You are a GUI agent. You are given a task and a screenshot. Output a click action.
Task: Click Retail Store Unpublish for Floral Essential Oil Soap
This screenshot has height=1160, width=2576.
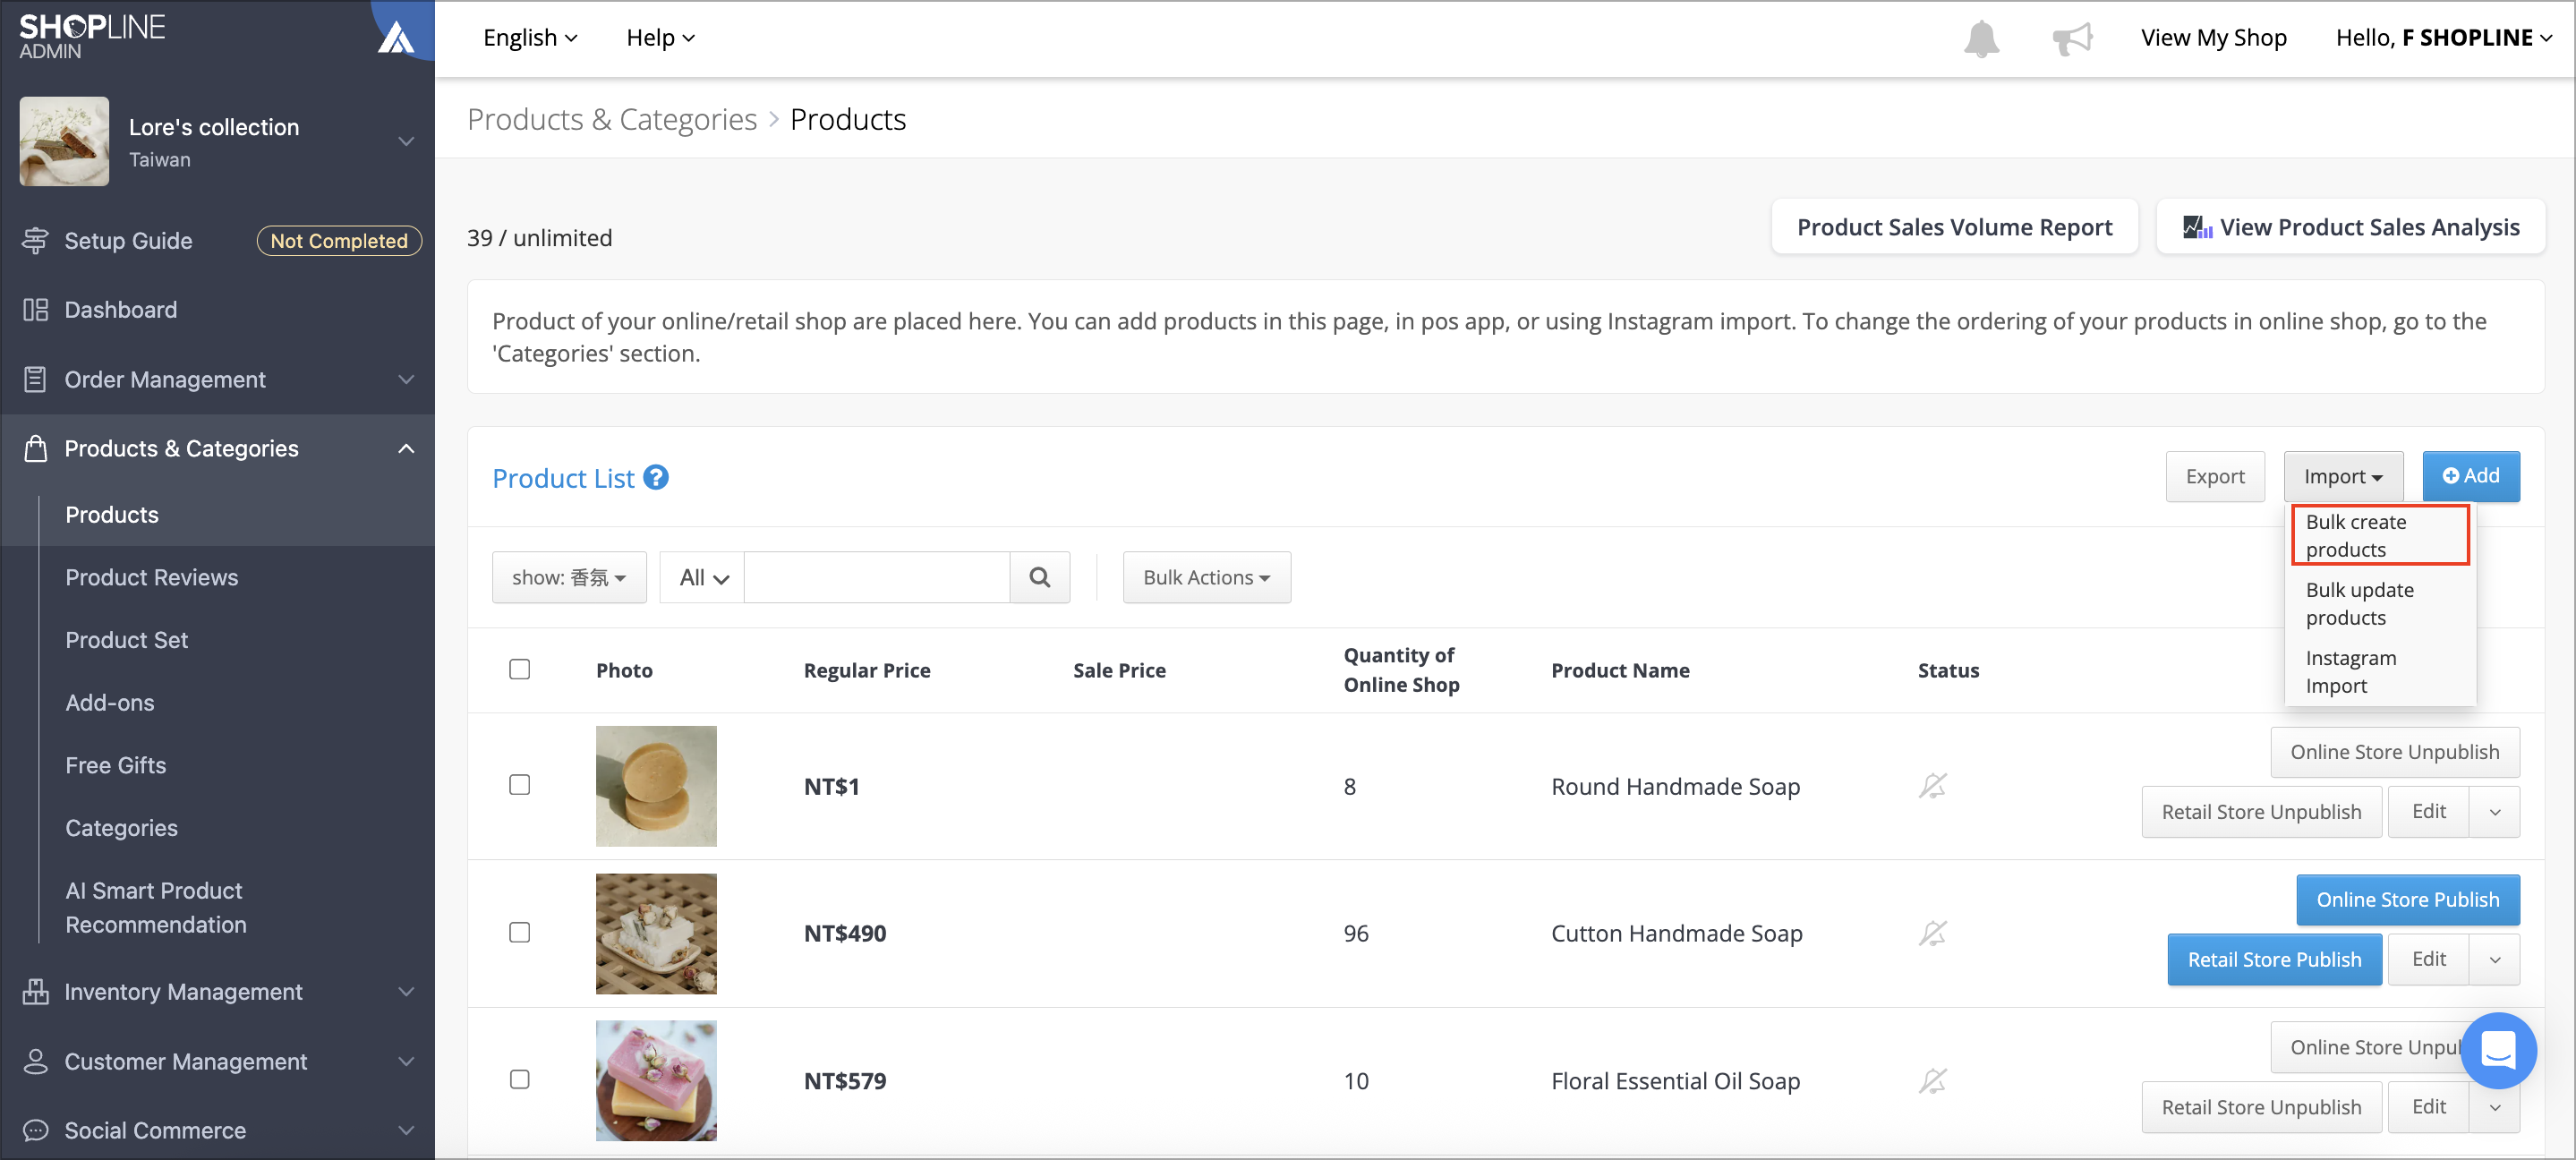click(x=2261, y=1107)
